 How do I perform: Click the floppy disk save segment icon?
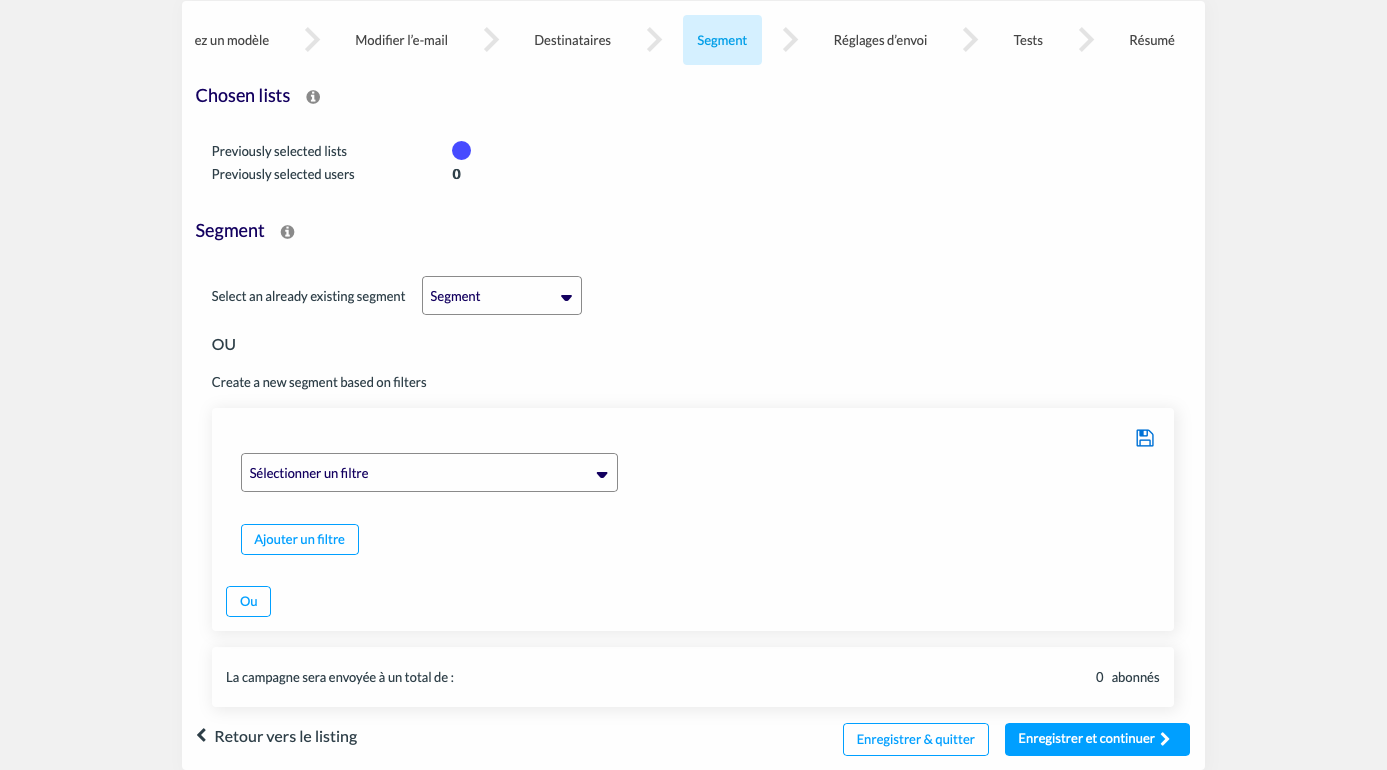click(1145, 438)
